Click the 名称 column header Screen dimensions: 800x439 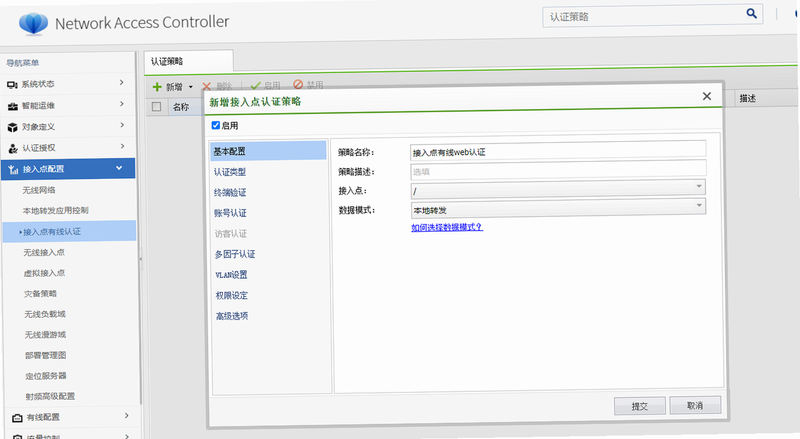[x=181, y=107]
